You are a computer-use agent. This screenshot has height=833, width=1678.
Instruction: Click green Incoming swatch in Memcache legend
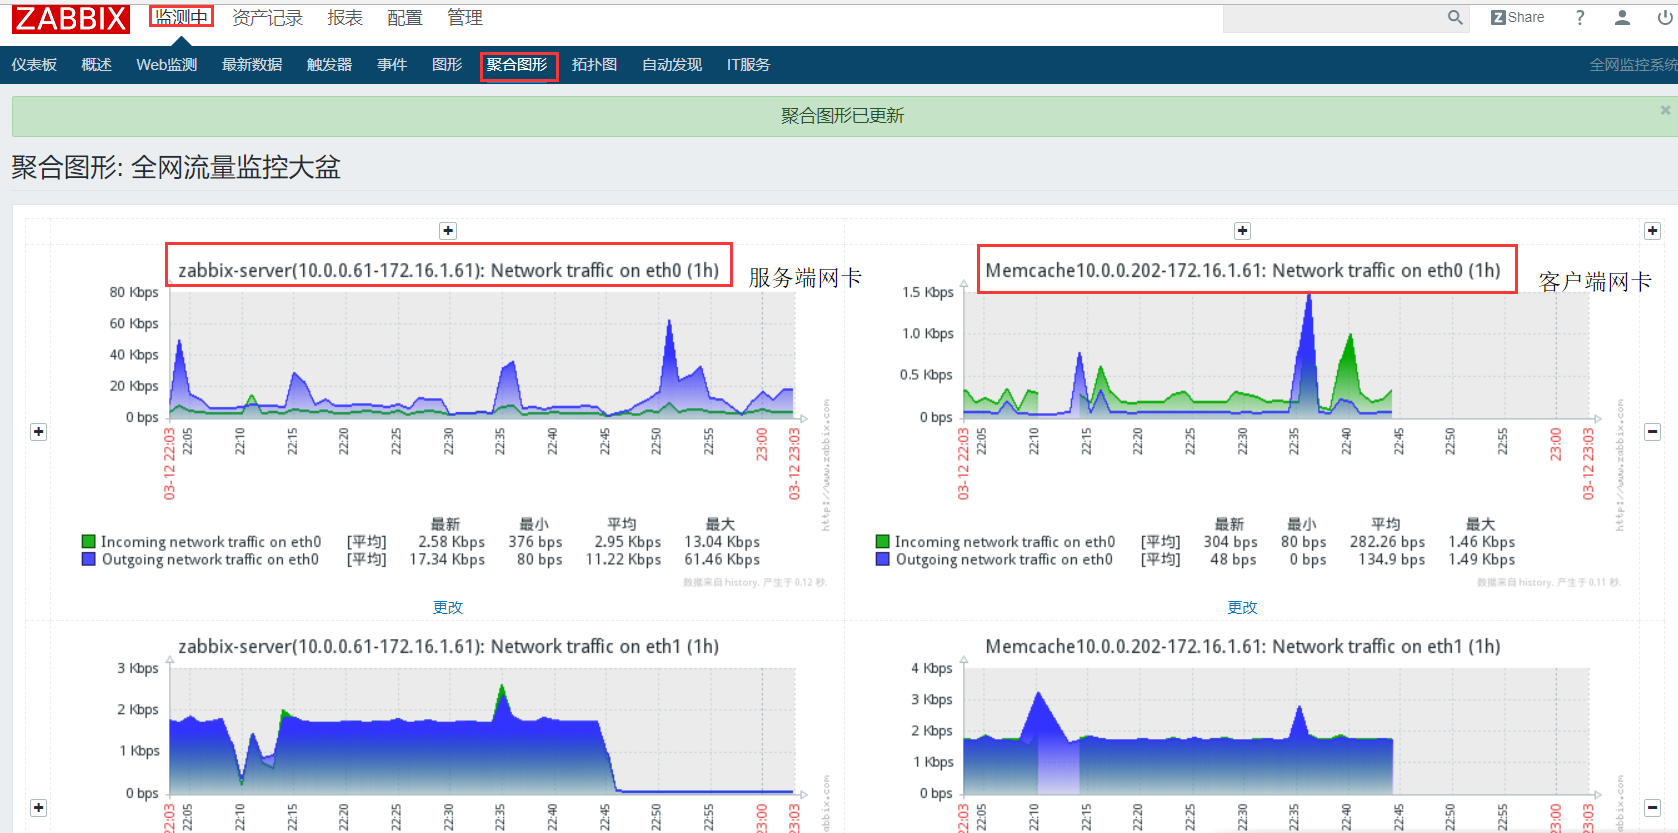pos(883,542)
